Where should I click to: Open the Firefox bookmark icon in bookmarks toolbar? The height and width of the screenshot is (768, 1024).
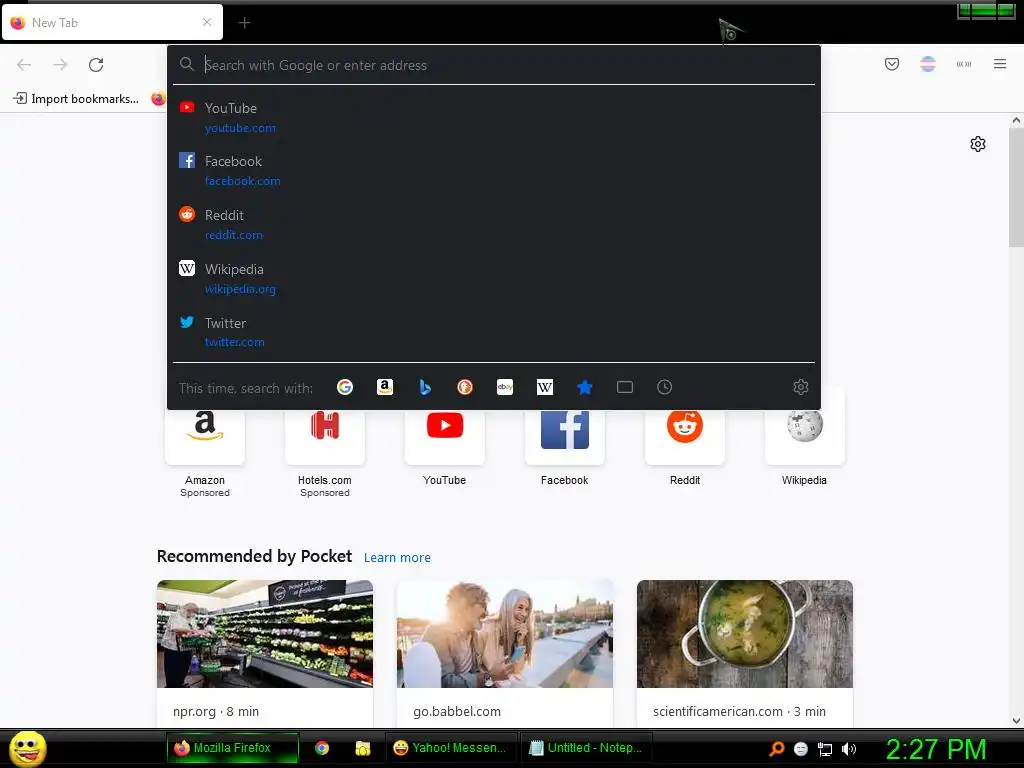[x=158, y=99]
